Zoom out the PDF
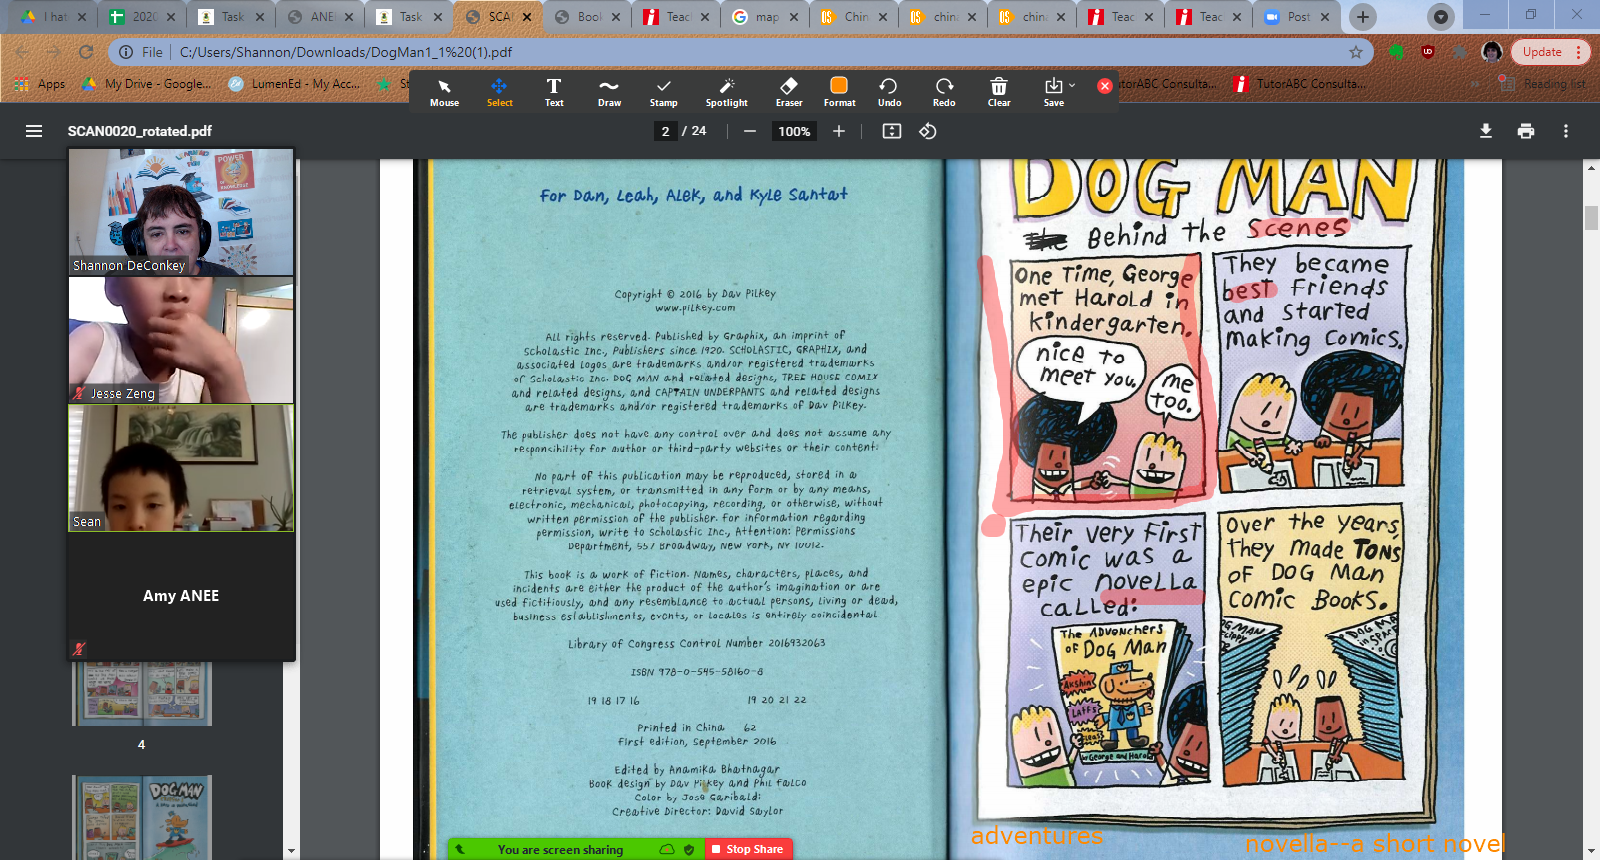Screen dimensions: 1600x860 [749, 131]
